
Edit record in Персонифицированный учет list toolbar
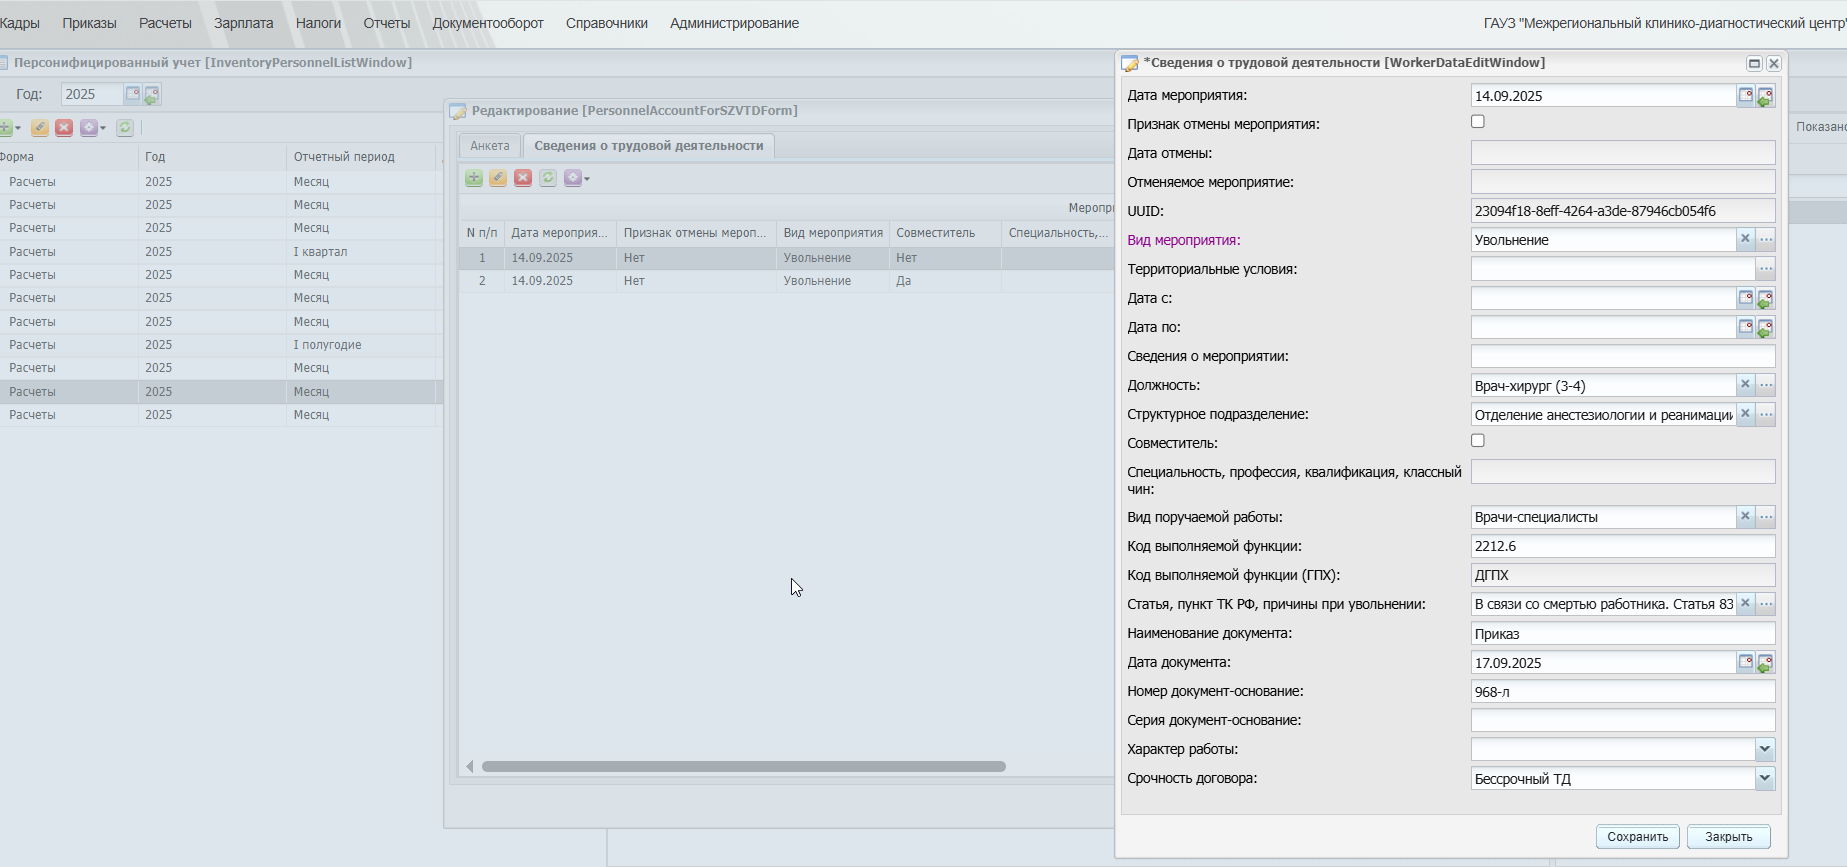click(40, 128)
